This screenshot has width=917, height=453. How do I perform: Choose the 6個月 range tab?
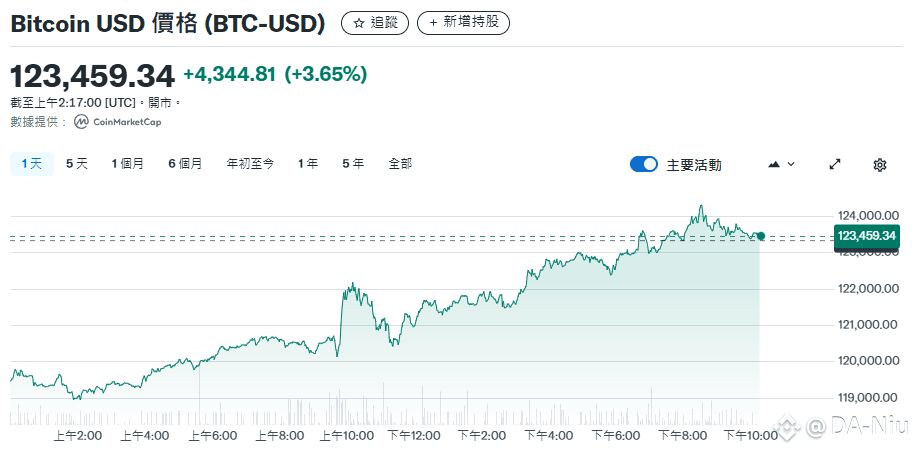click(185, 164)
